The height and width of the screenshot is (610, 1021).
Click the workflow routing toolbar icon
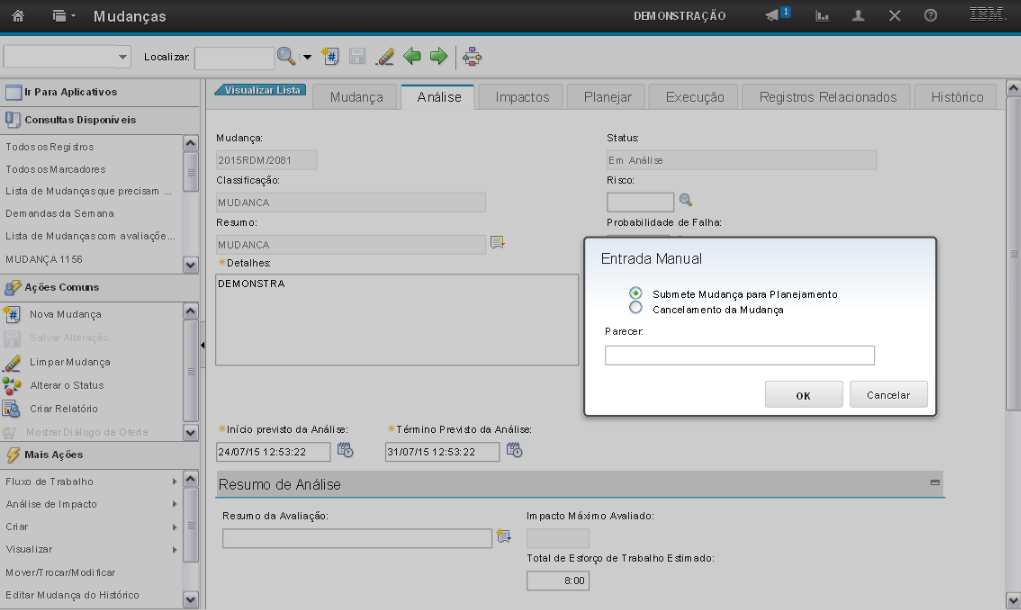tap(472, 57)
